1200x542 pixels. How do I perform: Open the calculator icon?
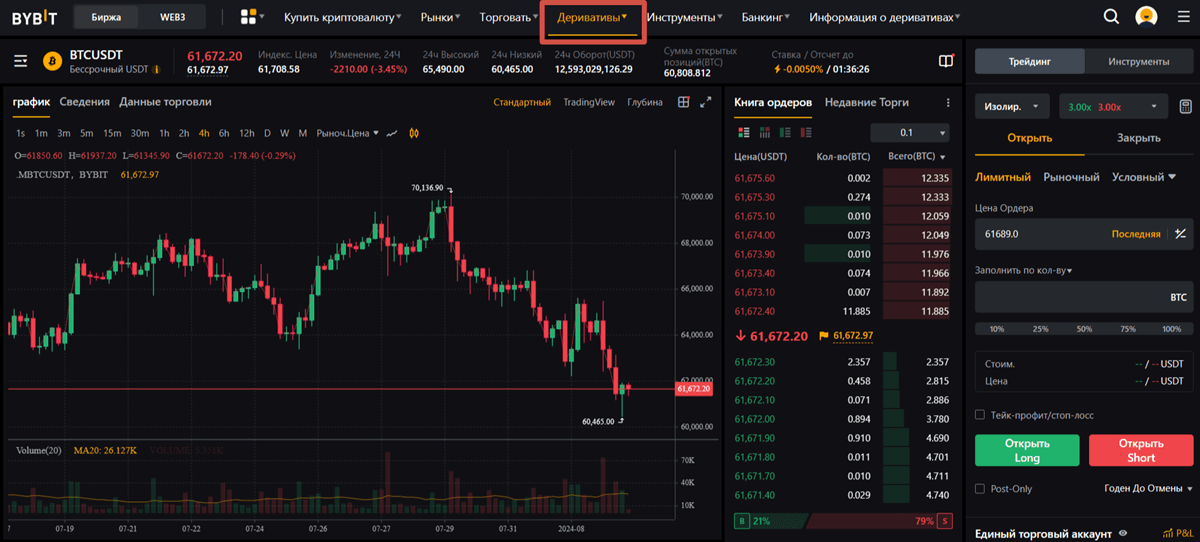click(1185, 106)
